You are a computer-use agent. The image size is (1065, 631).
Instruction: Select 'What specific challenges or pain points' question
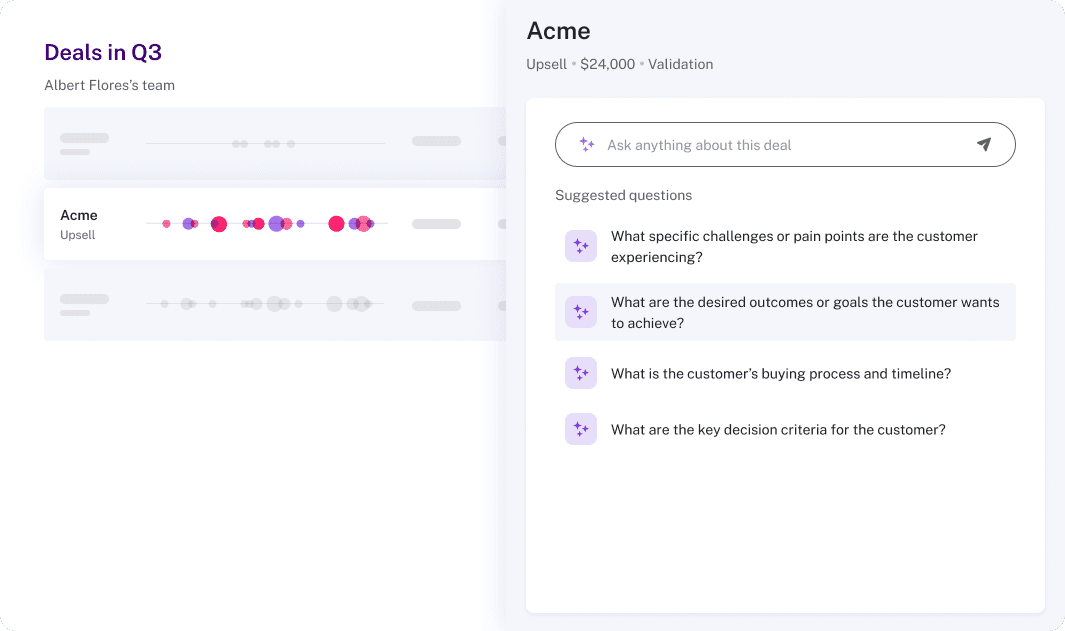point(794,247)
